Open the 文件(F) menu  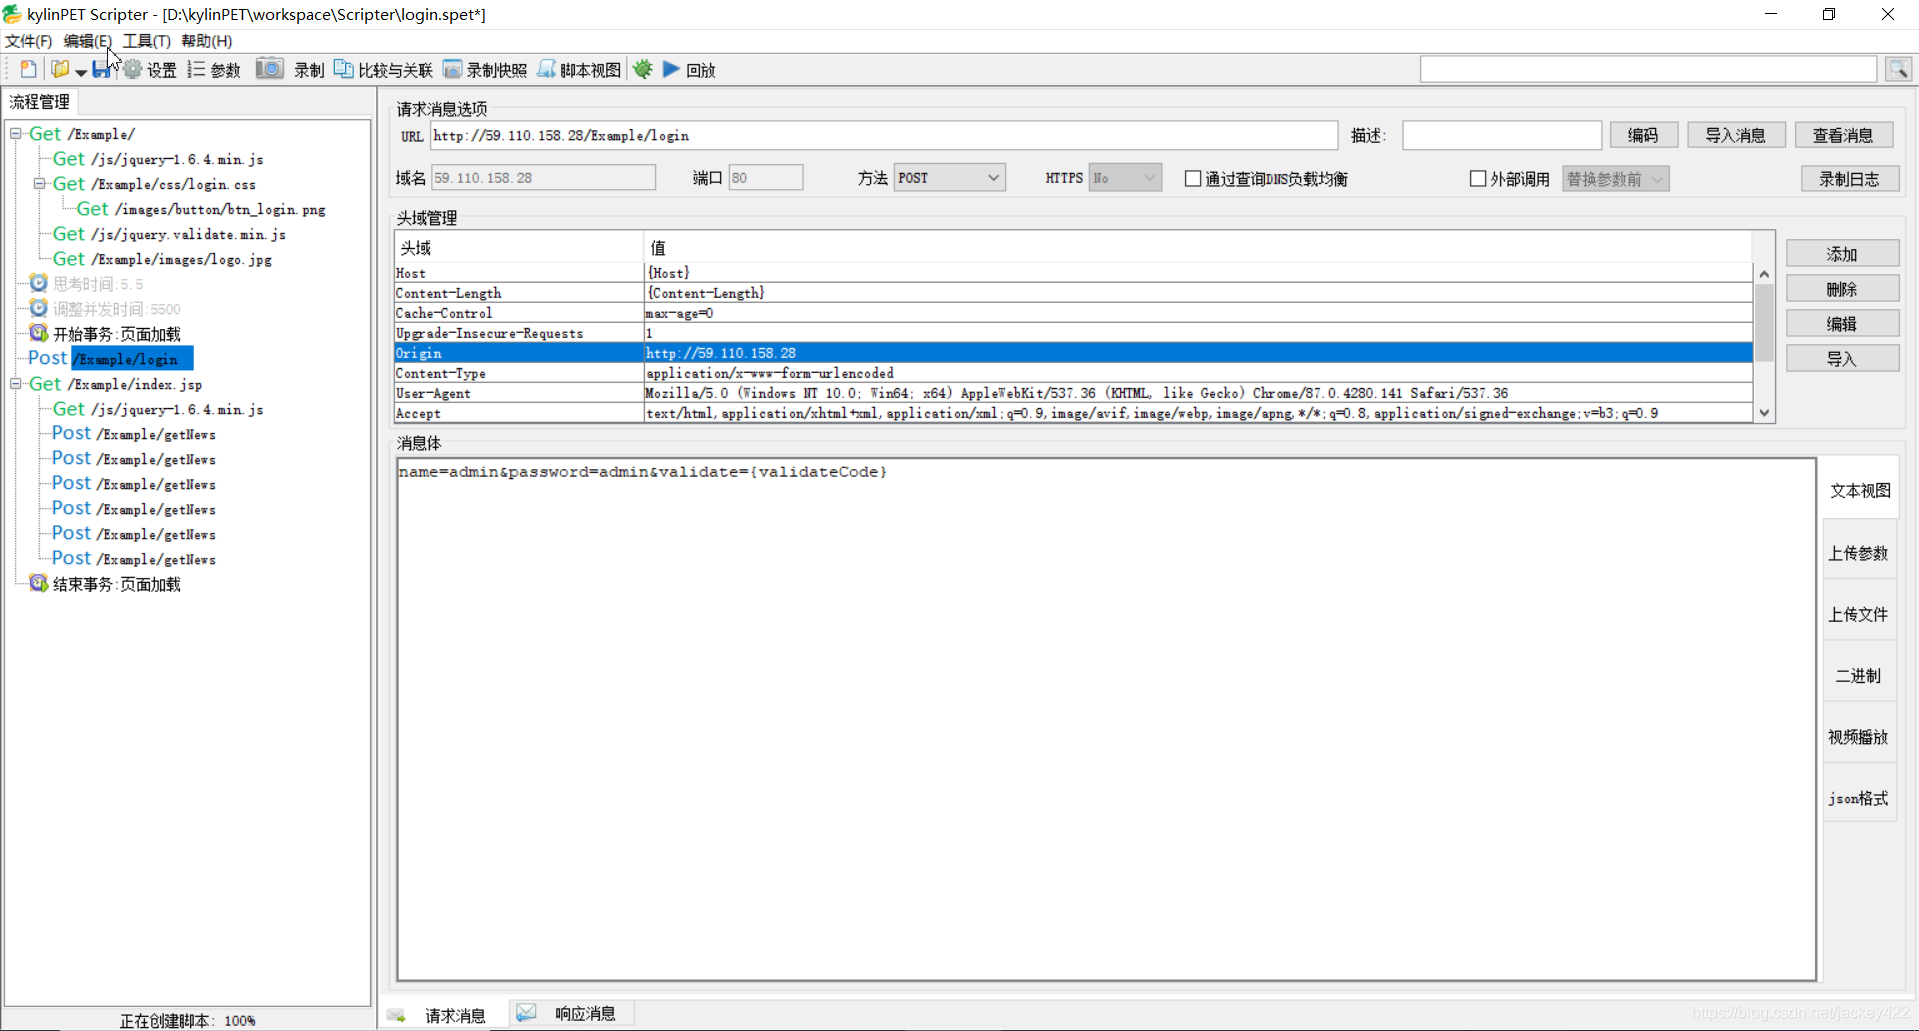(x=28, y=41)
